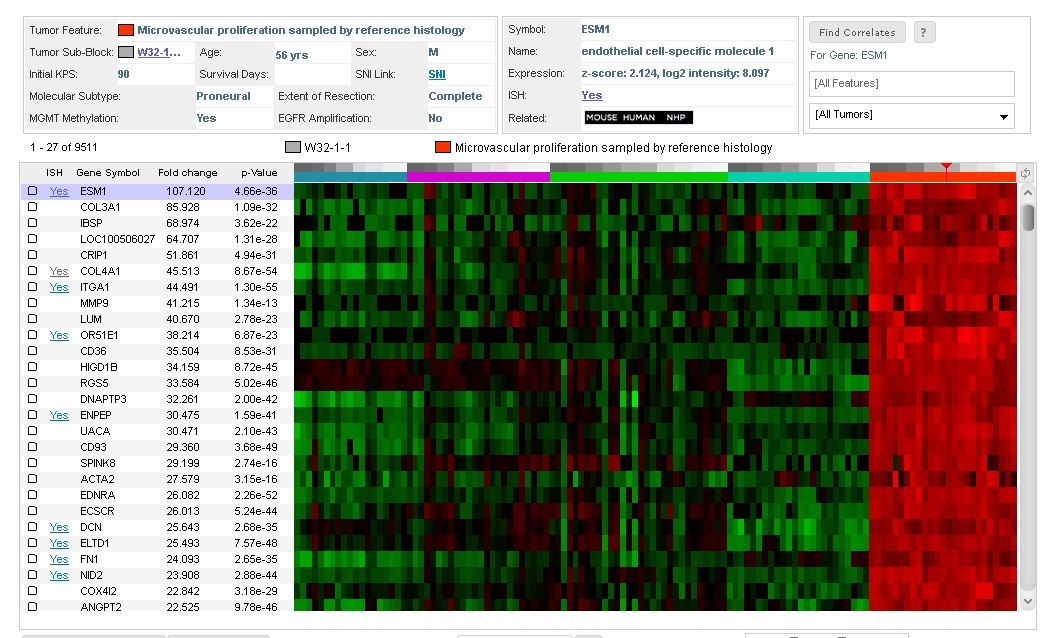Click the Microvascular proliferation legend swatch
Image resolution: width=1048 pixels, height=638 pixels.
(x=442, y=147)
